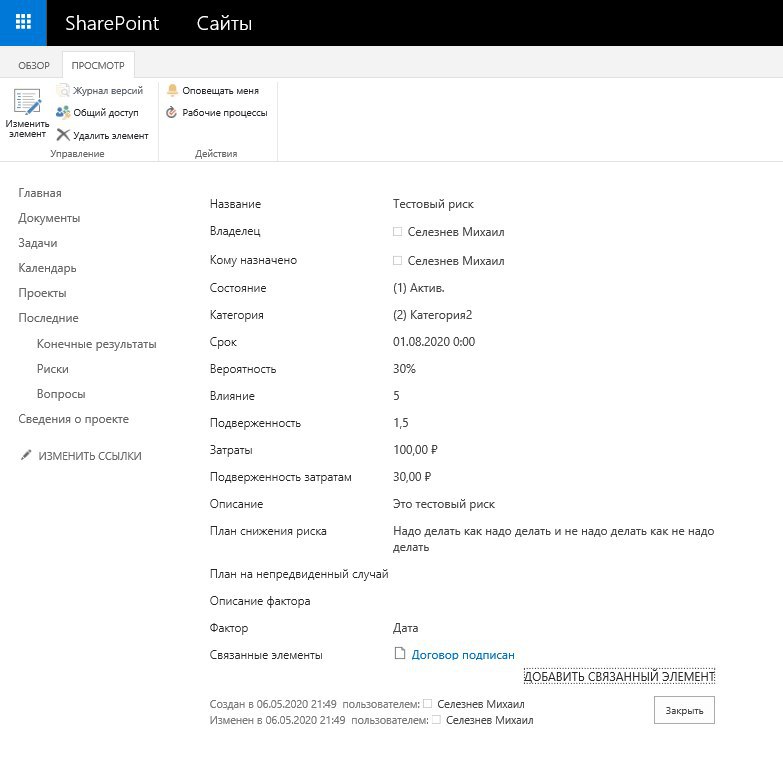Click presence box in the Создан line
783x767 pixels.
tap(427, 704)
